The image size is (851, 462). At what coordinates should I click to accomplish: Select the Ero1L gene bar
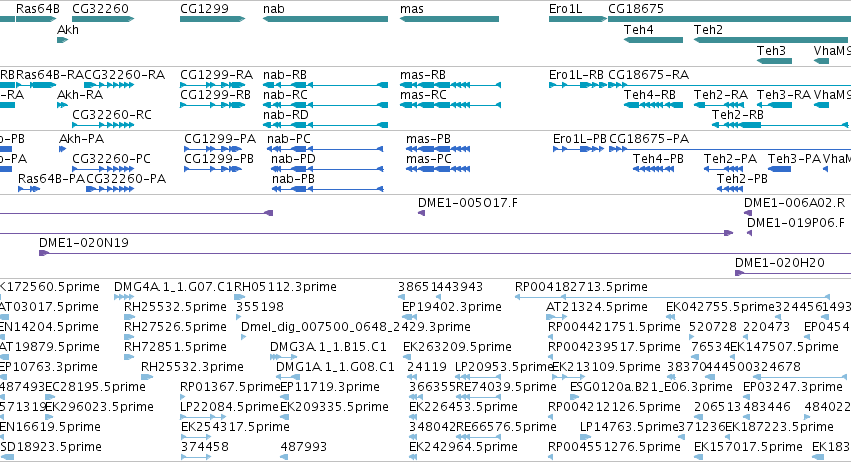[577, 19]
